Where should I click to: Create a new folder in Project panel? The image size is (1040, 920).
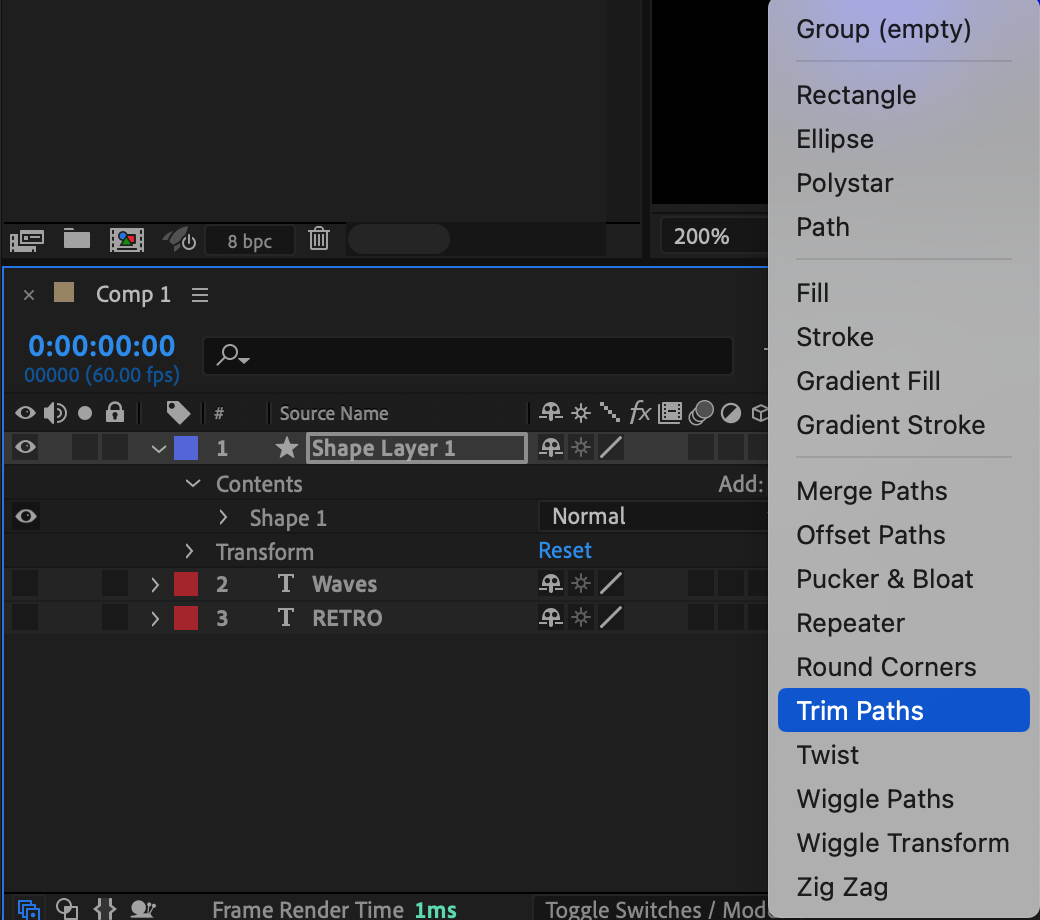click(x=77, y=239)
